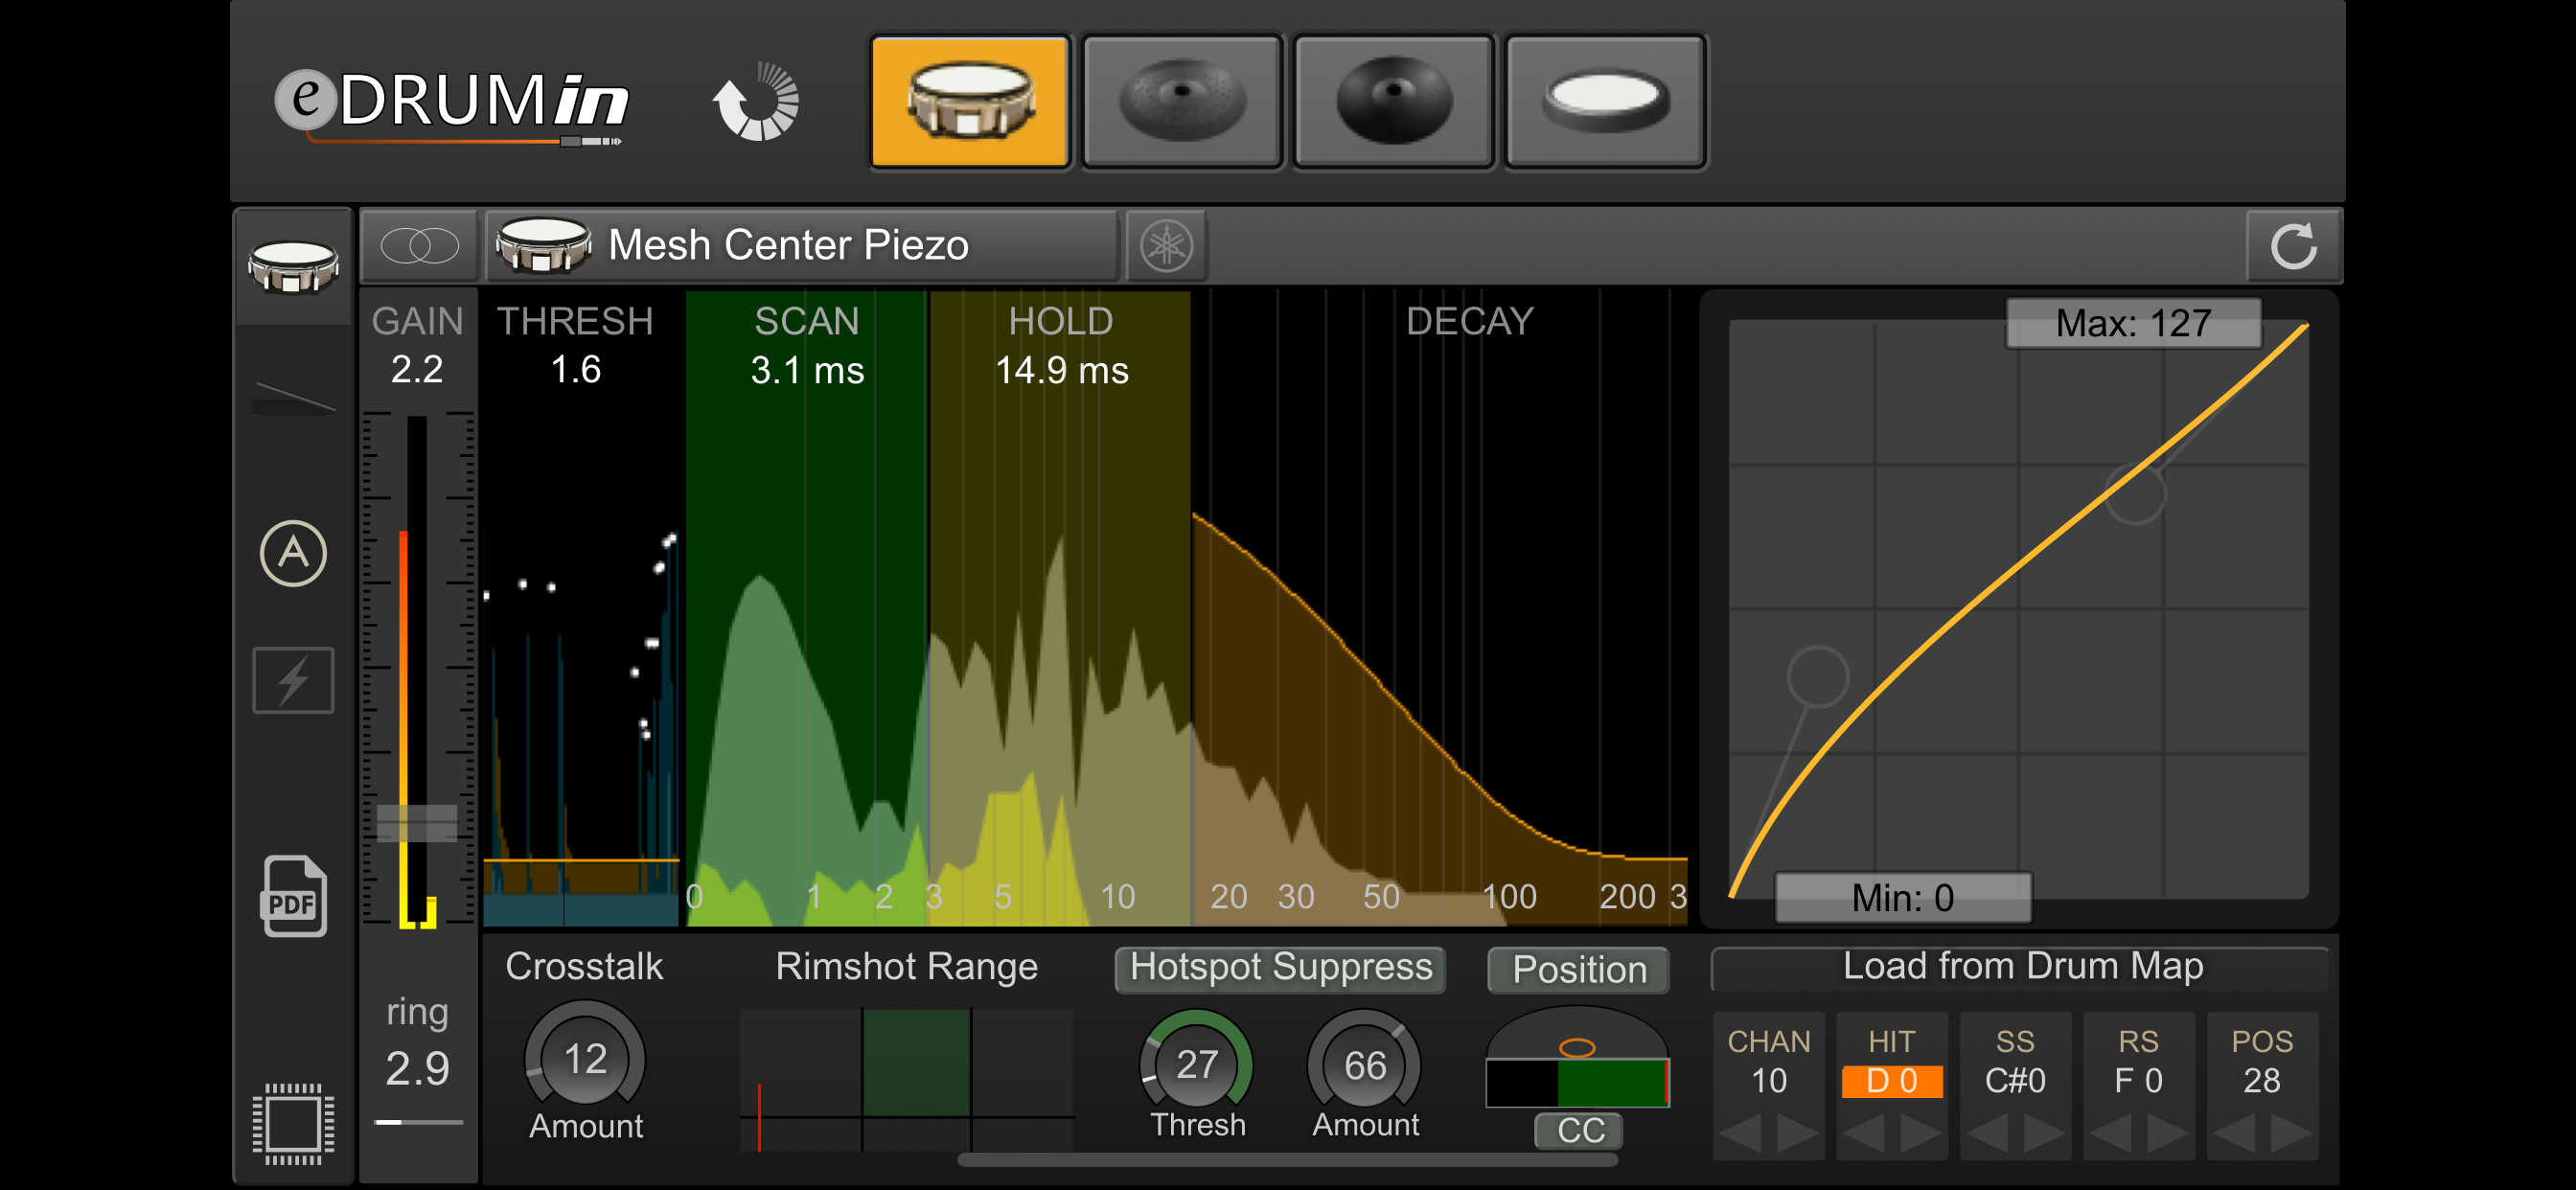Click the Crosstalk Amount knob
Viewport: 2576px width, 1190px height.
pos(585,1060)
